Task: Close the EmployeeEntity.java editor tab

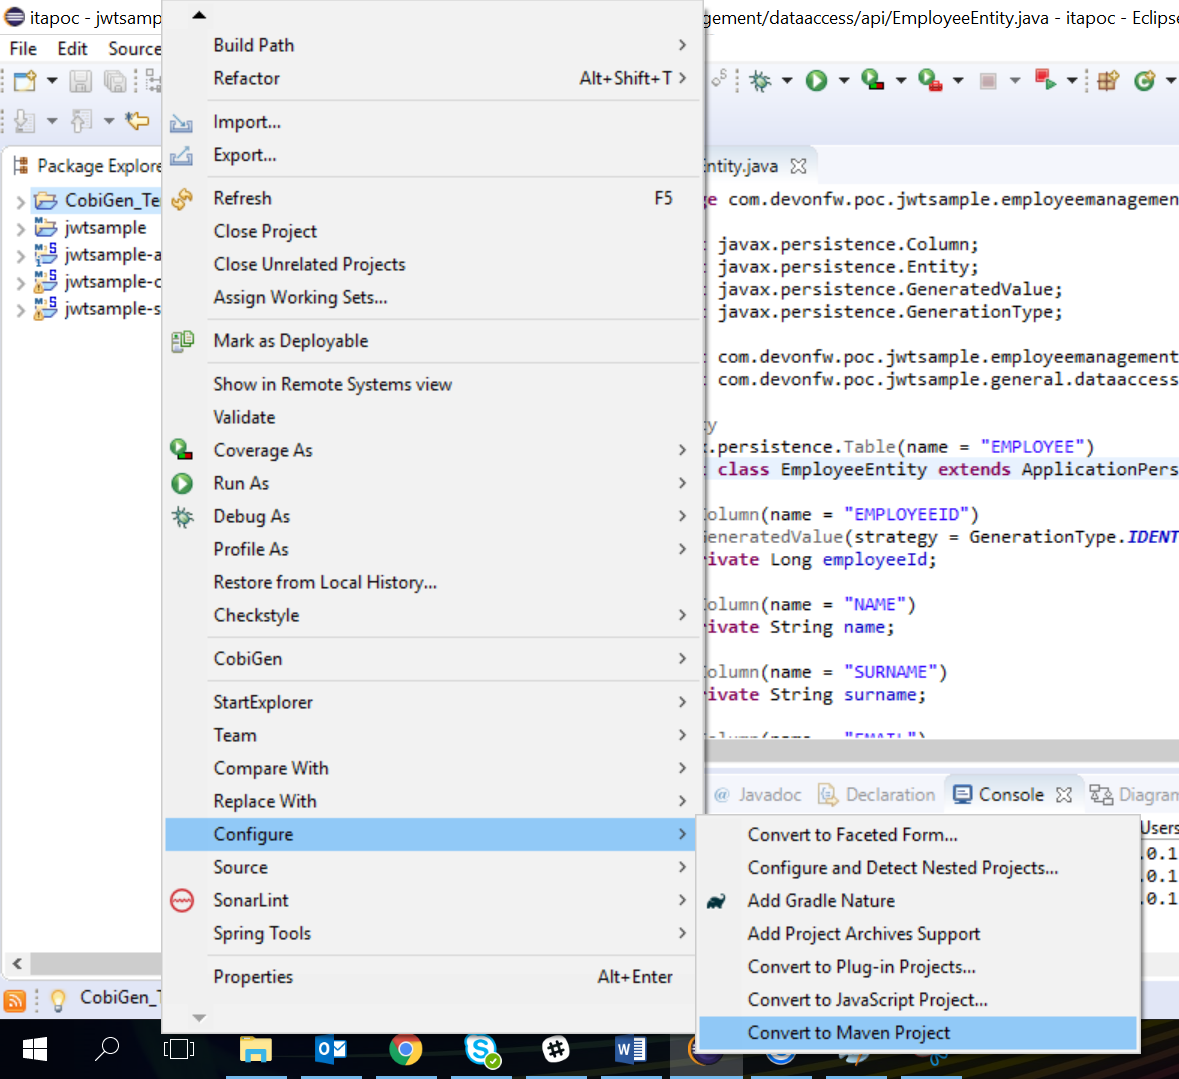Action: [x=798, y=166]
